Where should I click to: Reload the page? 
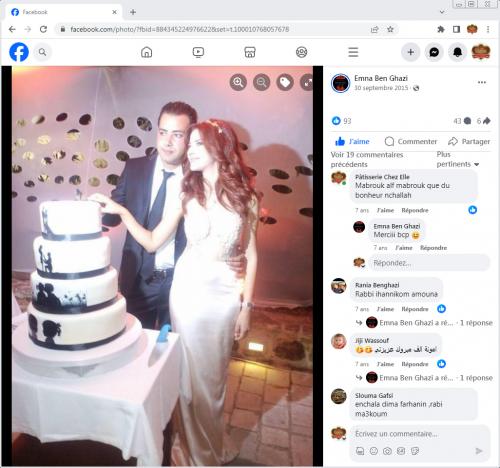click(43, 29)
